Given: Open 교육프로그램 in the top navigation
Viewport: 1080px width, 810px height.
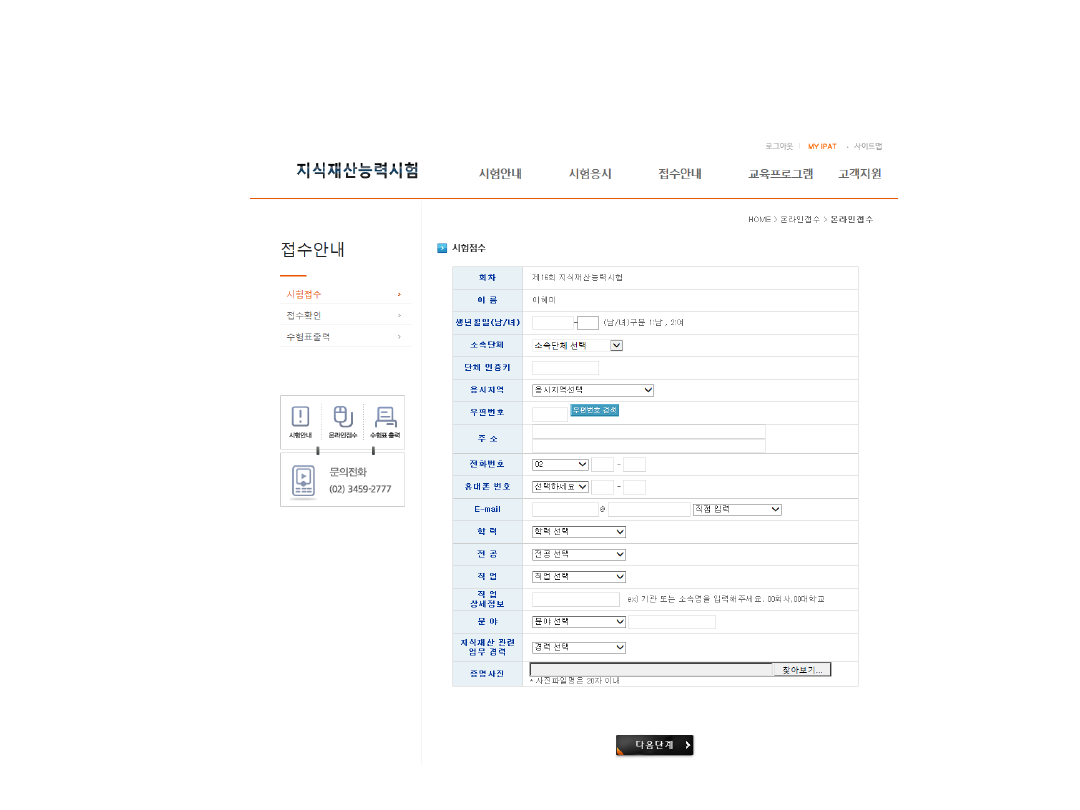Looking at the screenshot, I should click(780, 174).
